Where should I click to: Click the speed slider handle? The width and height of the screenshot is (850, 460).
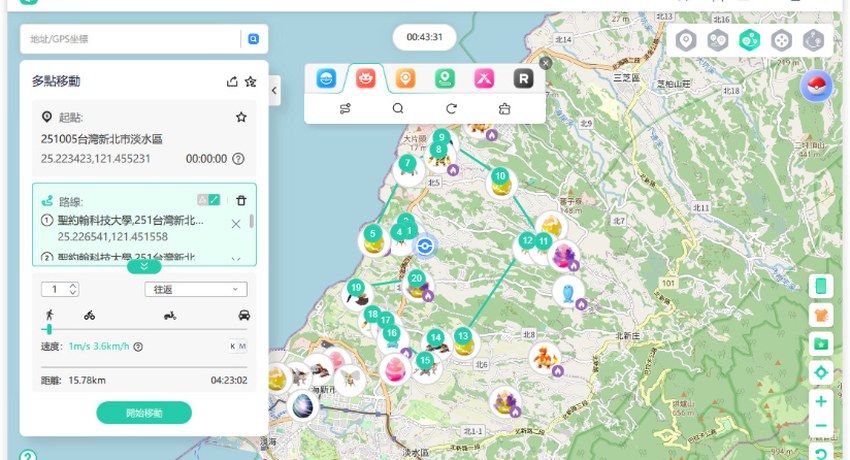click(49, 329)
